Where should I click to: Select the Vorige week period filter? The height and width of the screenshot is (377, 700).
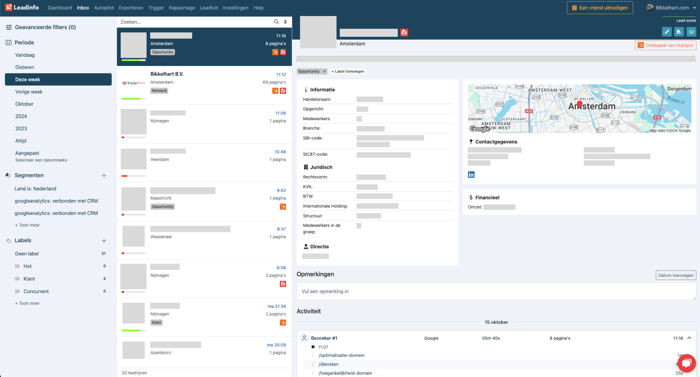(x=29, y=92)
